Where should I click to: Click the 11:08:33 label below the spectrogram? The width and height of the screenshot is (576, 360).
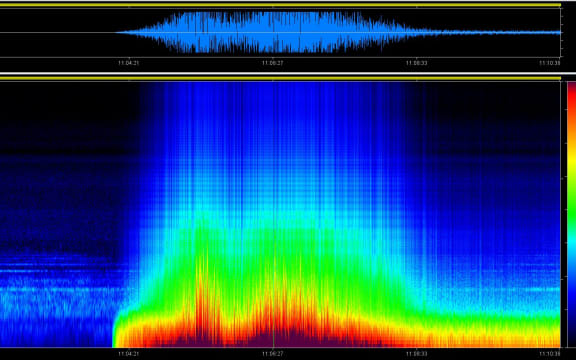click(417, 353)
